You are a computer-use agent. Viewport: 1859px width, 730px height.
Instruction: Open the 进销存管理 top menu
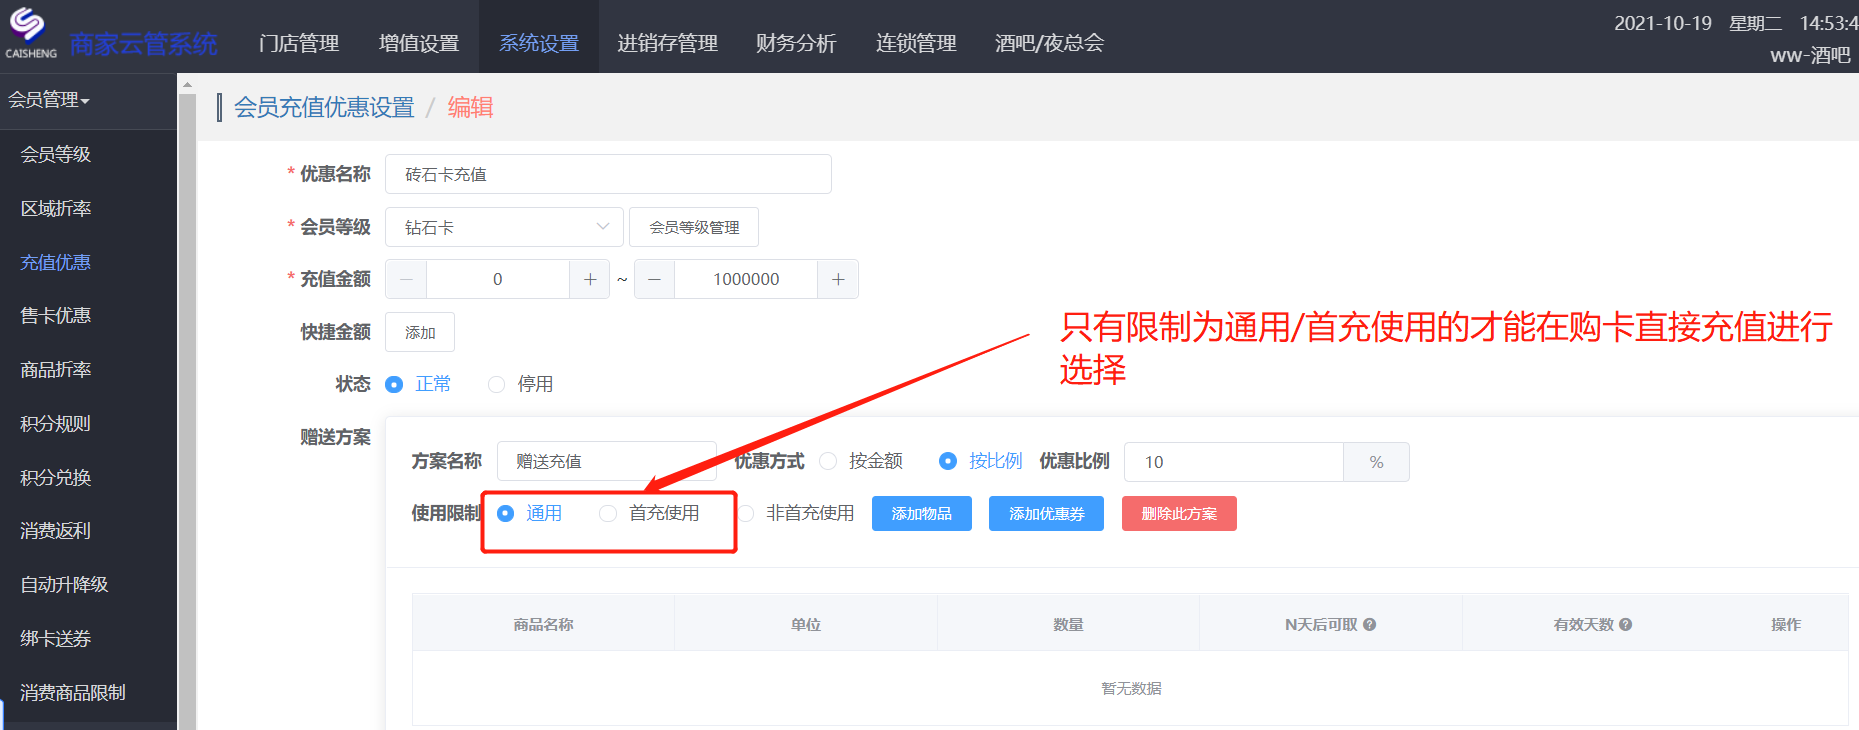pos(667,43)
